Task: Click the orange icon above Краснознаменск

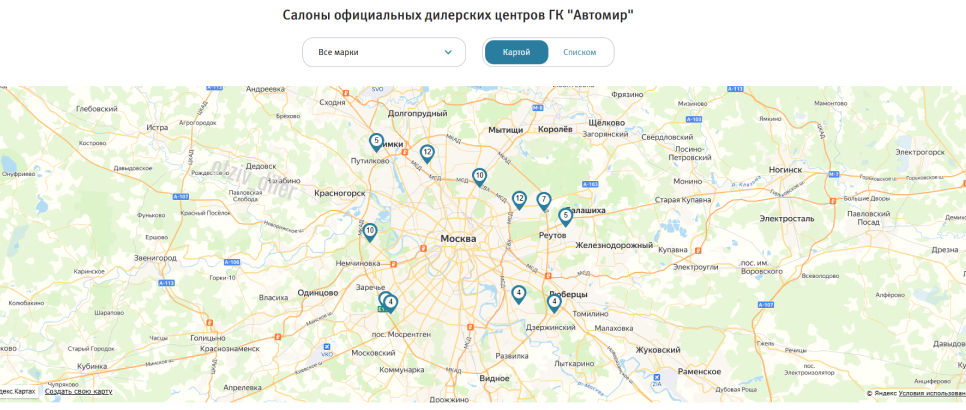Action: point(277,337)
